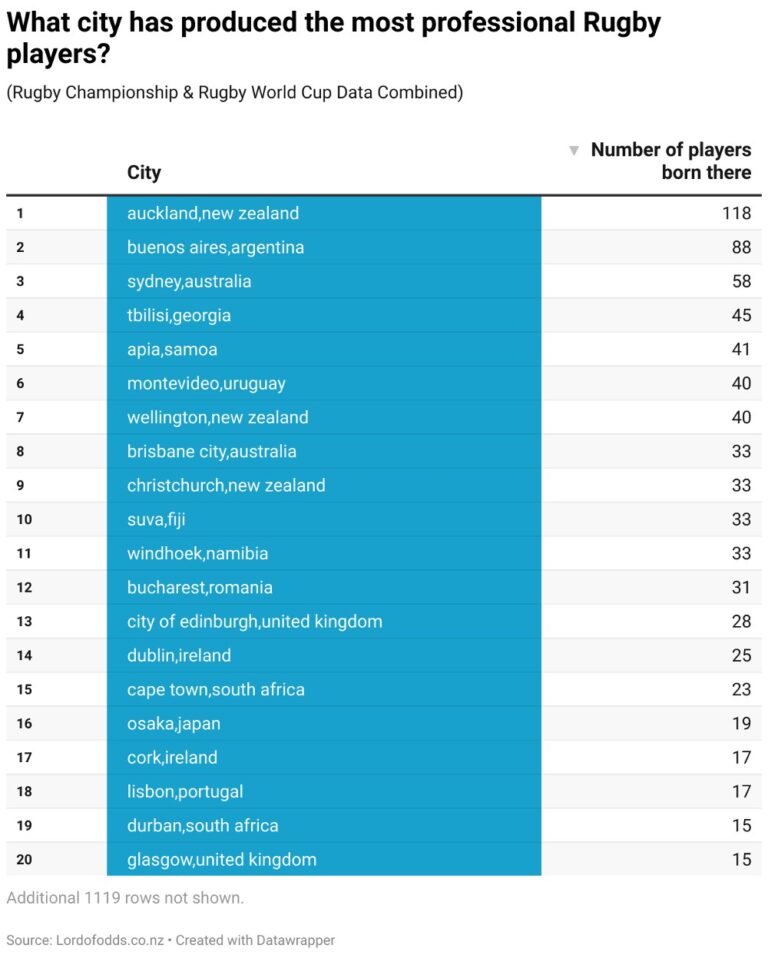This screenshot has height=955, width=768.
Task: Click the tbilisi,georgia cell
Action: pyautogui.click(x=179, y=315)
